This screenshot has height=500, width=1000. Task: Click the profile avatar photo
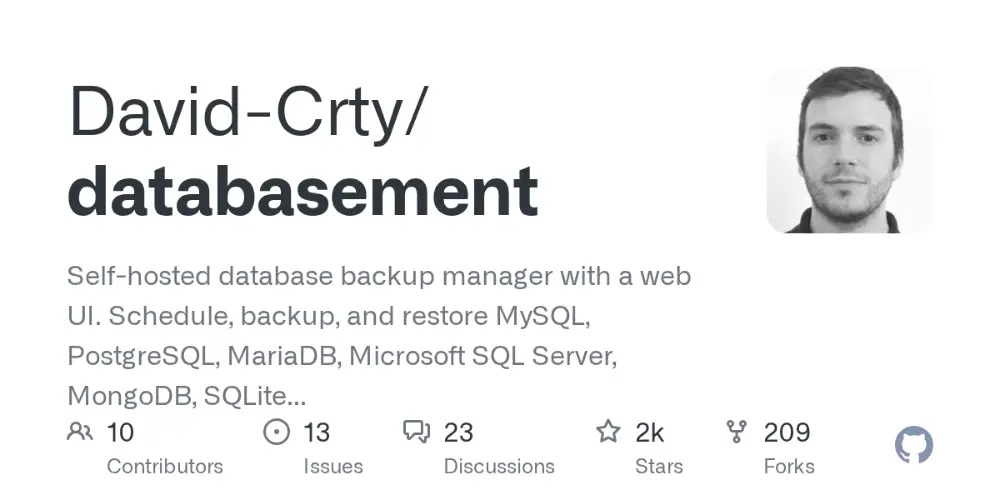(x=849, y=150)
